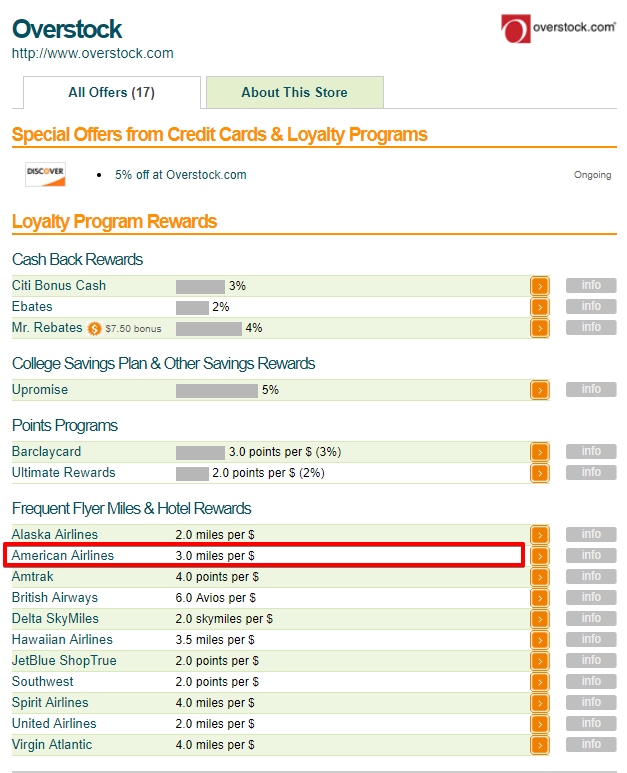Click the Mr. Rebates dollar bonus icon
This screenshot has width=627, height=773.
(x=94, y=328)
